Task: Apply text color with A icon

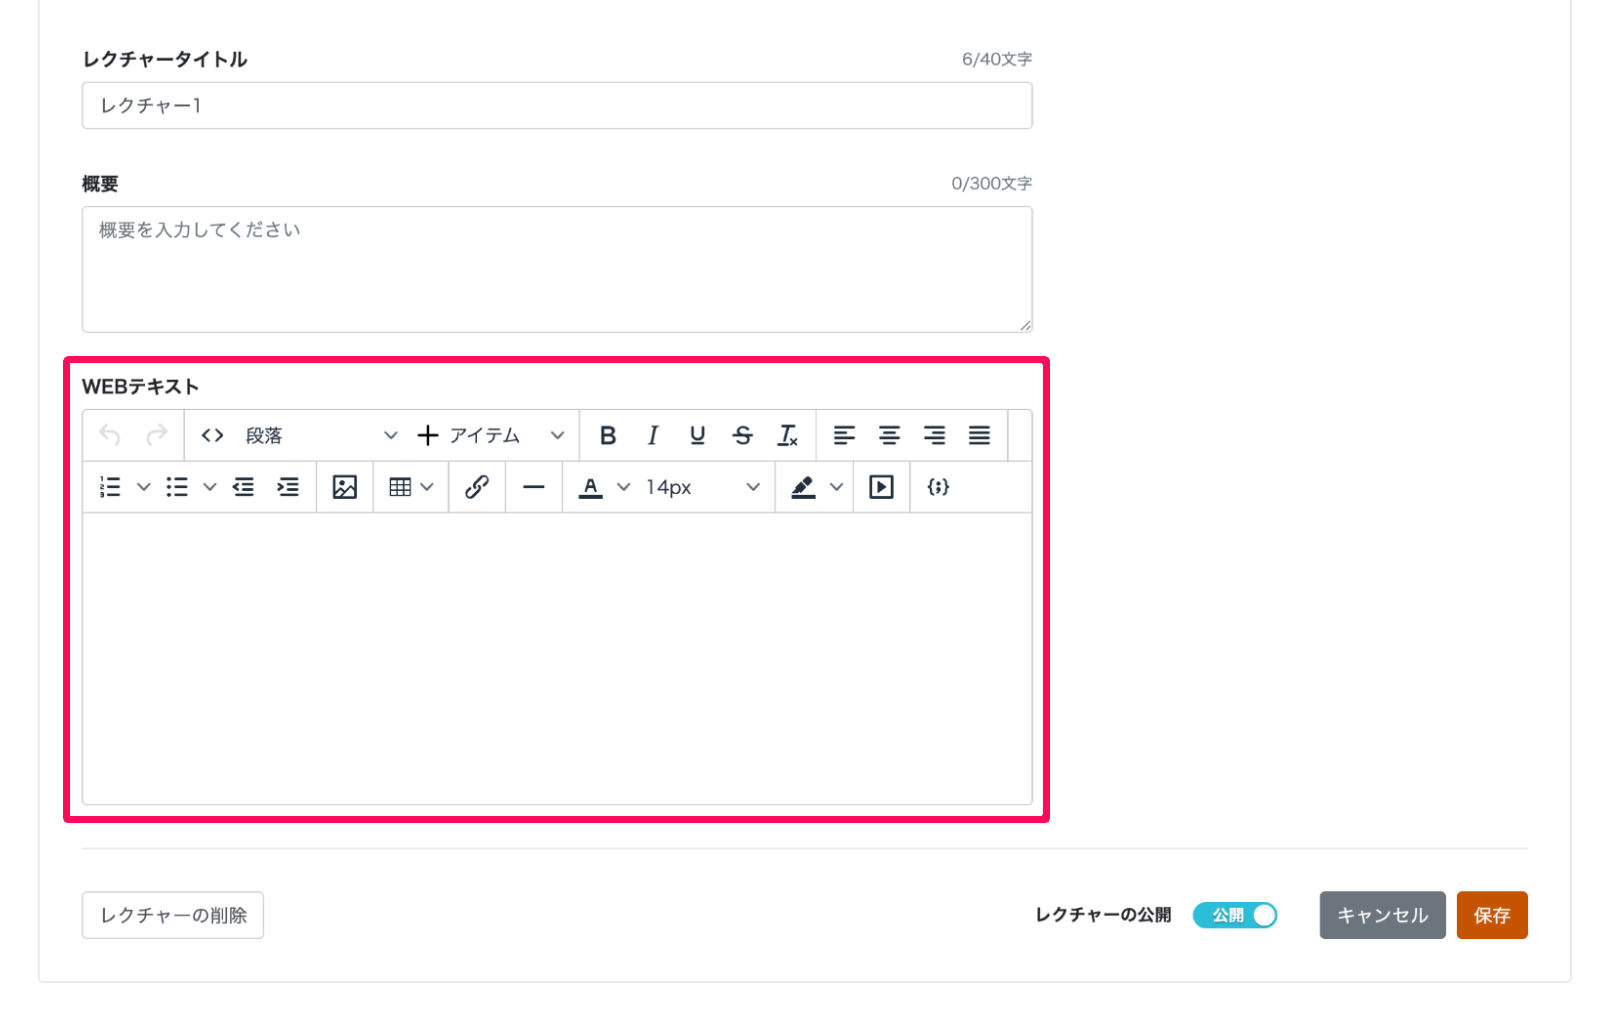Action: (x=591, y=487)
